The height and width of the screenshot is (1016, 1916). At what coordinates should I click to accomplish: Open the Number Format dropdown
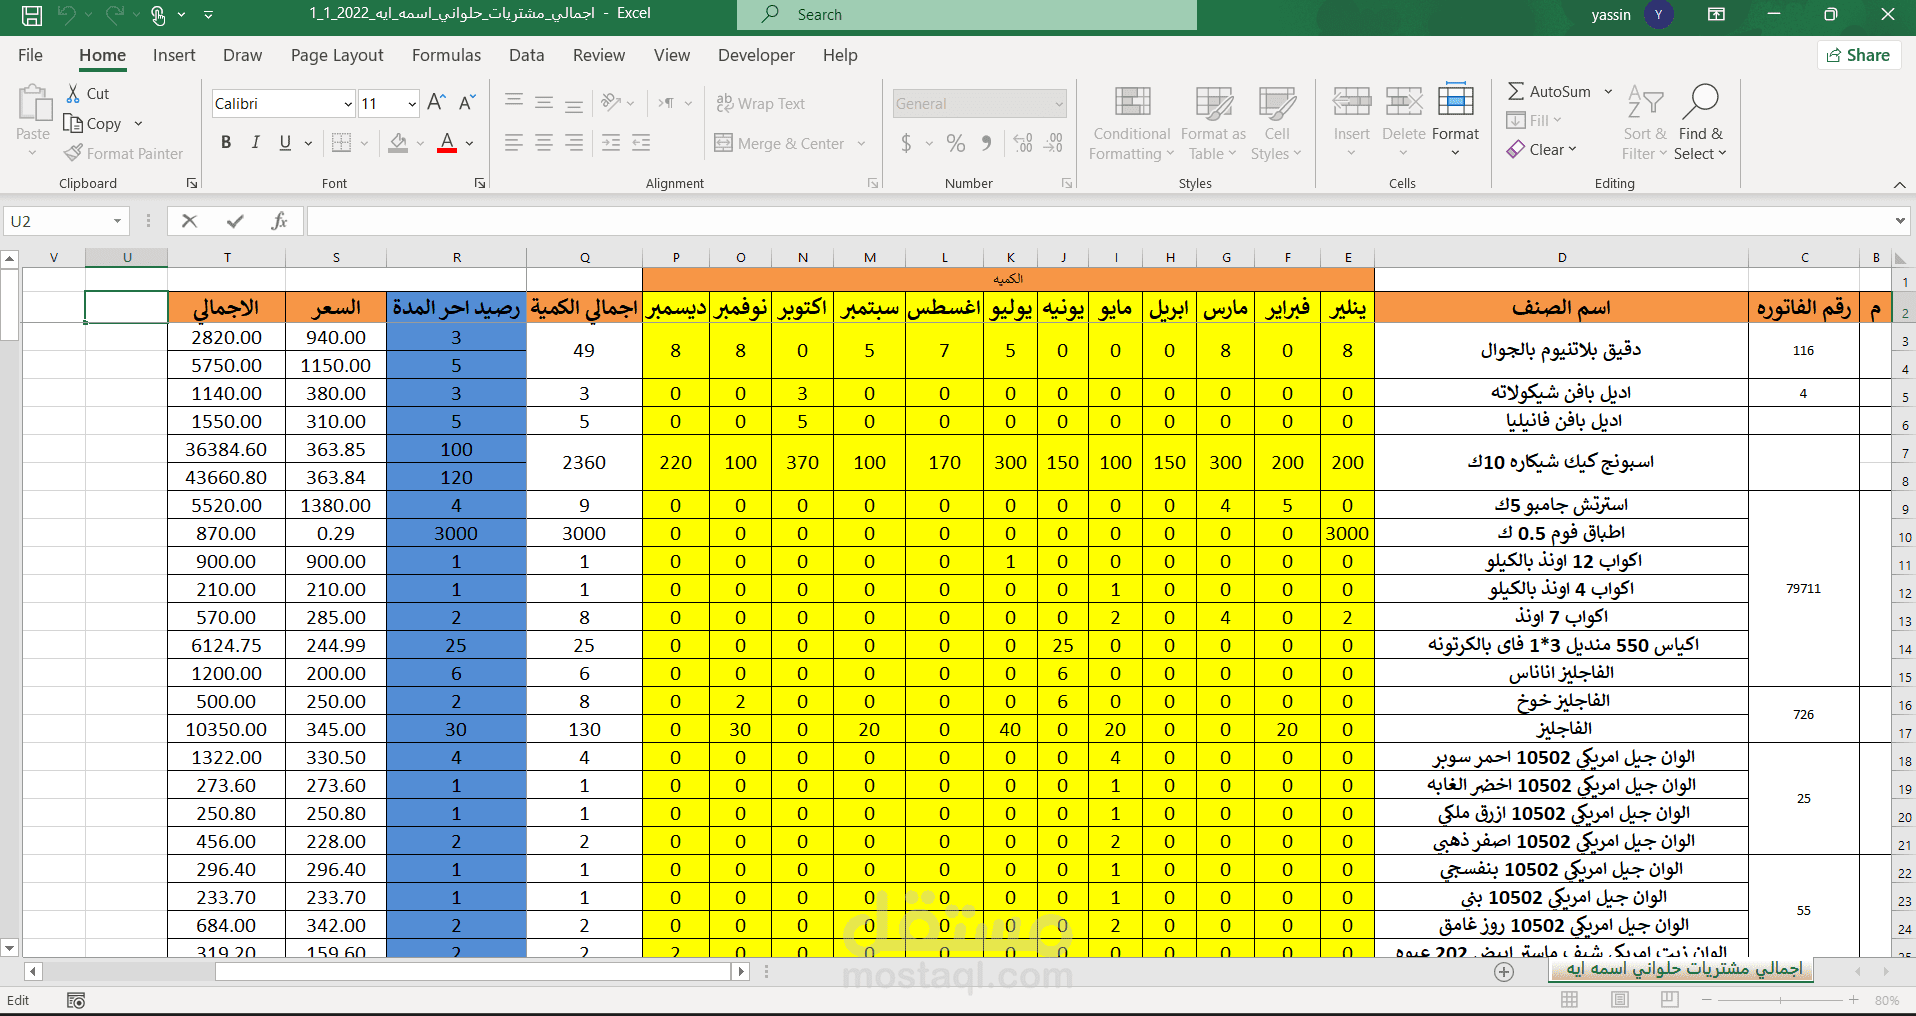1057,103
